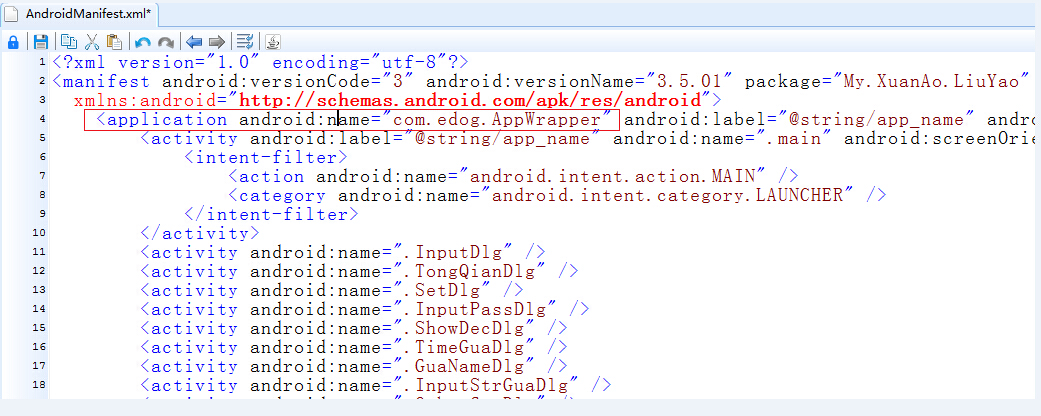Undo the last edit
This screenshot has height=416, width=1041.
click(143, 42)
